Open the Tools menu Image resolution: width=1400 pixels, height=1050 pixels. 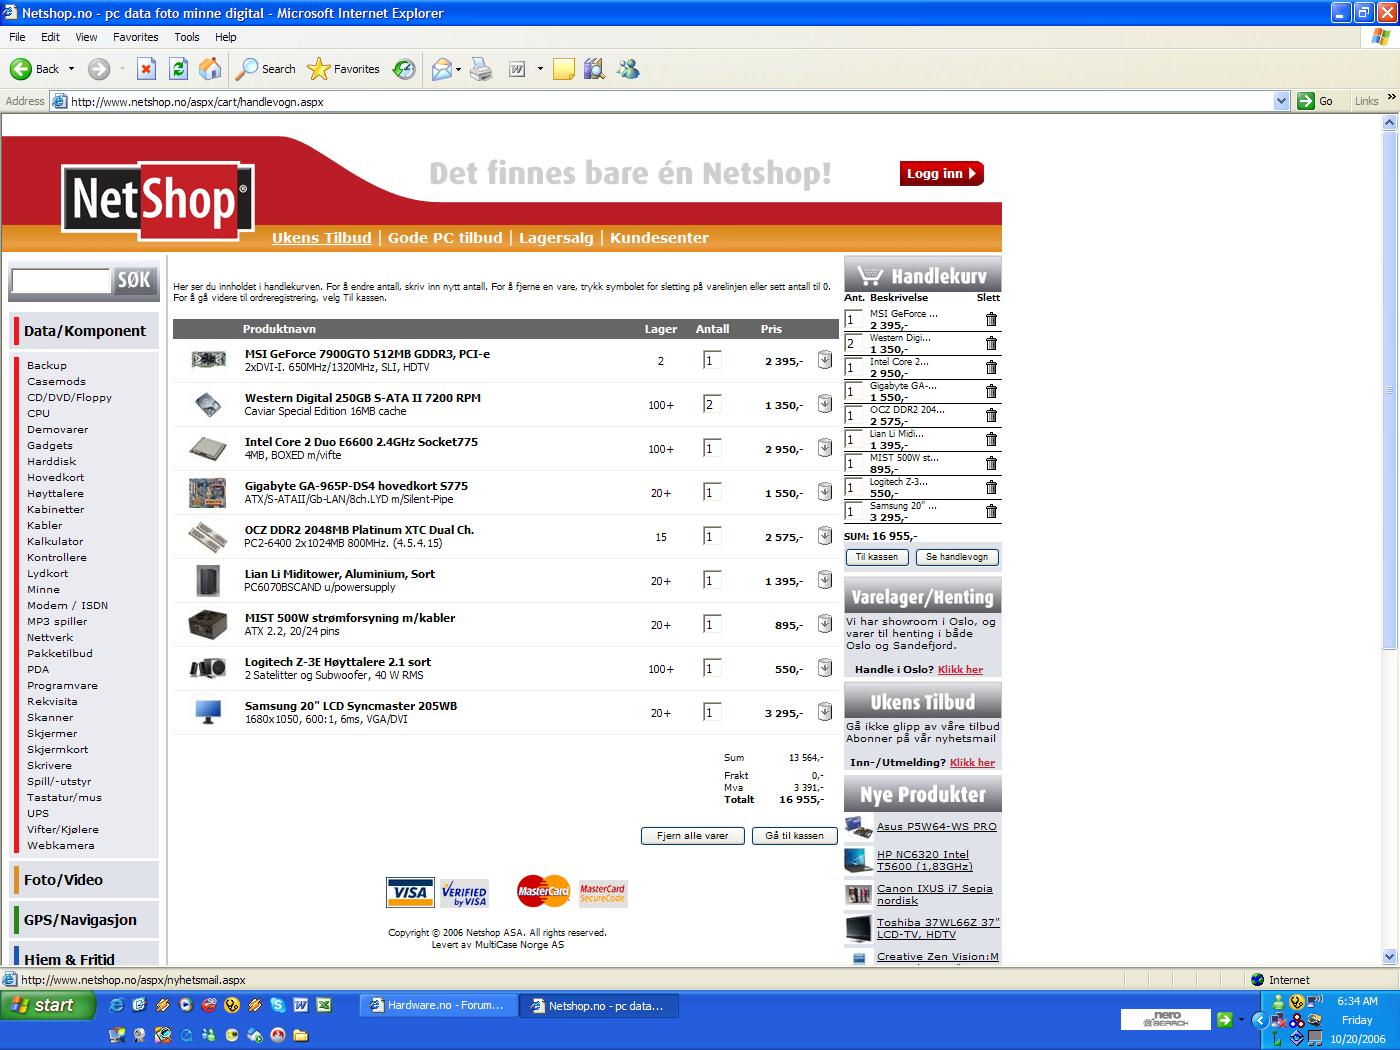187,37
